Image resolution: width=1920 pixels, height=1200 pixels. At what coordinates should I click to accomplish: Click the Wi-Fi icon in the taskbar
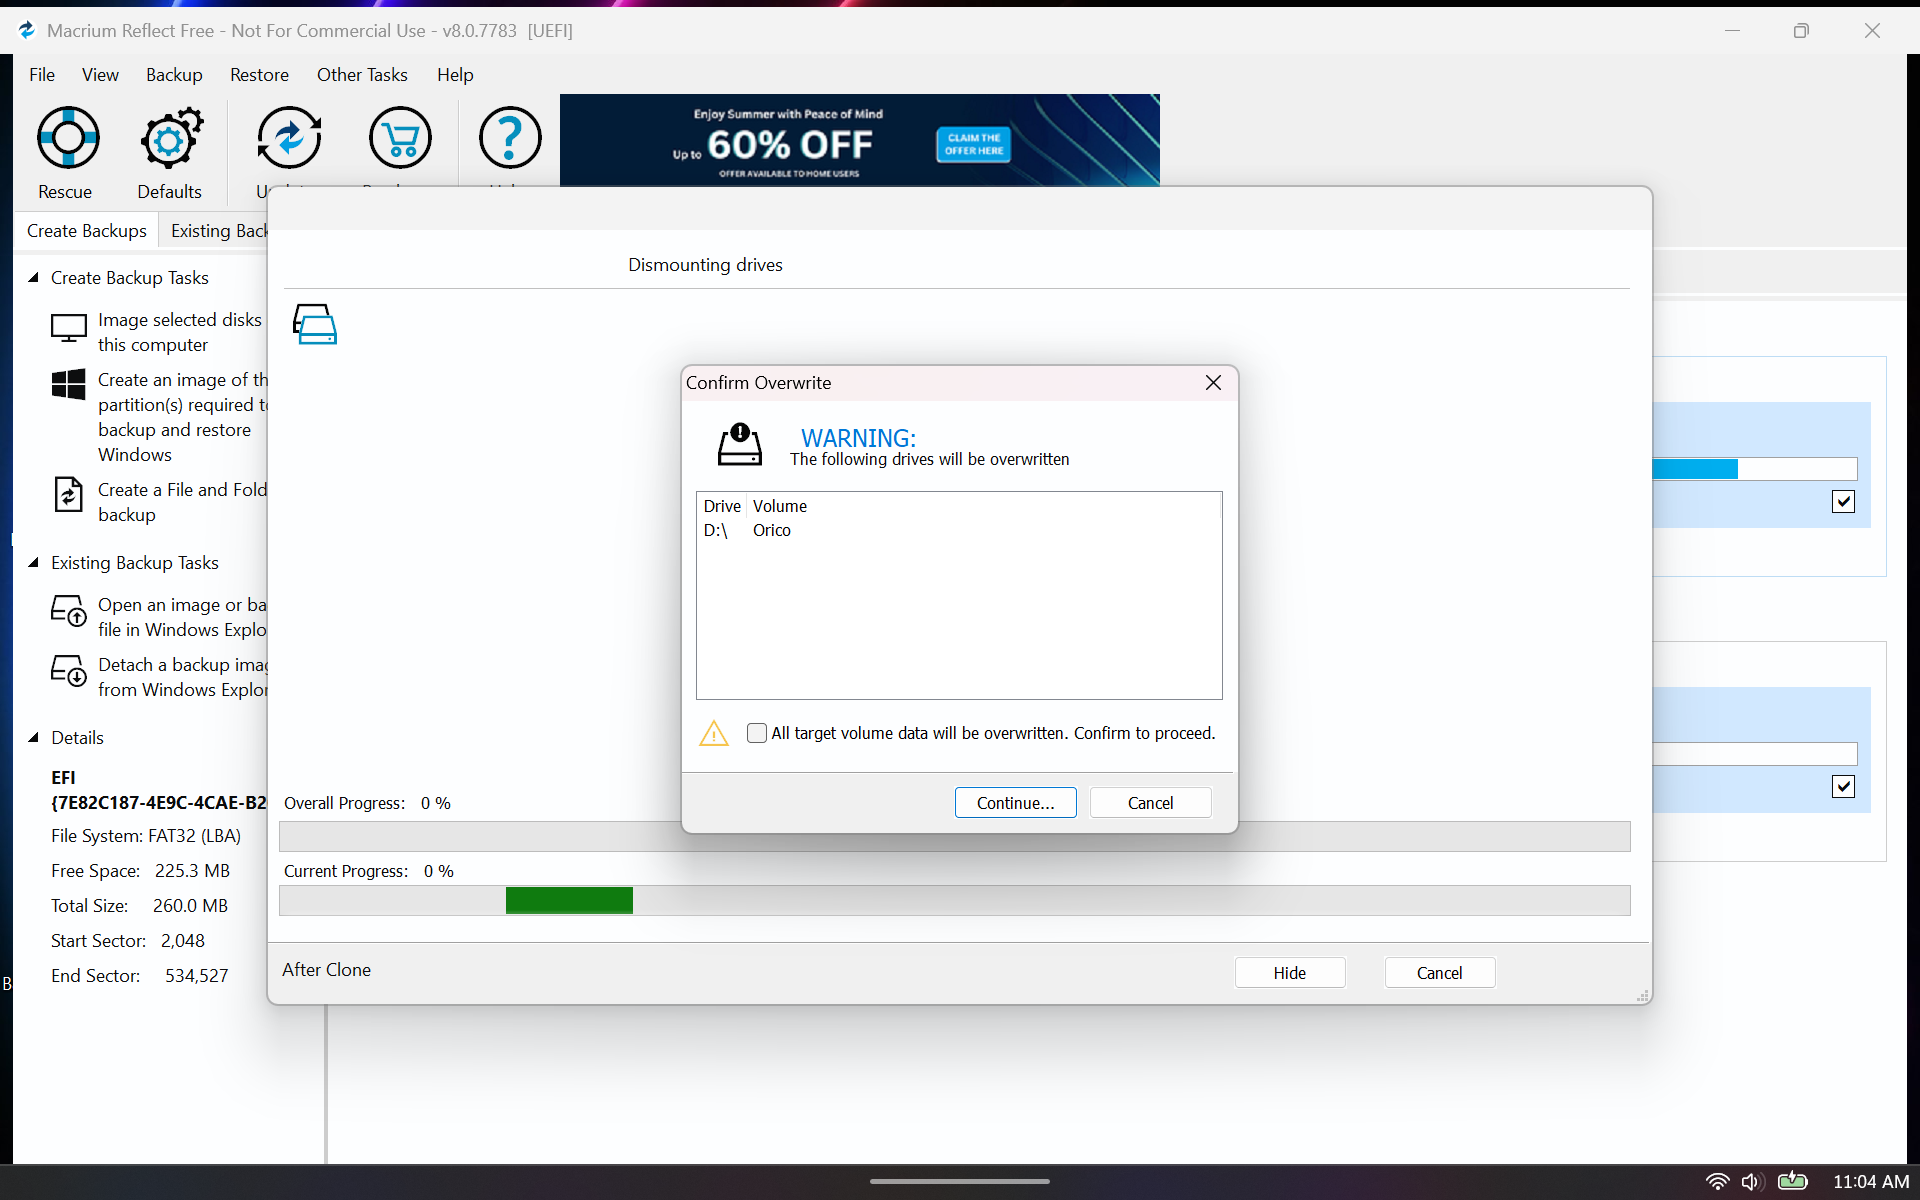click(1717, 1181)
